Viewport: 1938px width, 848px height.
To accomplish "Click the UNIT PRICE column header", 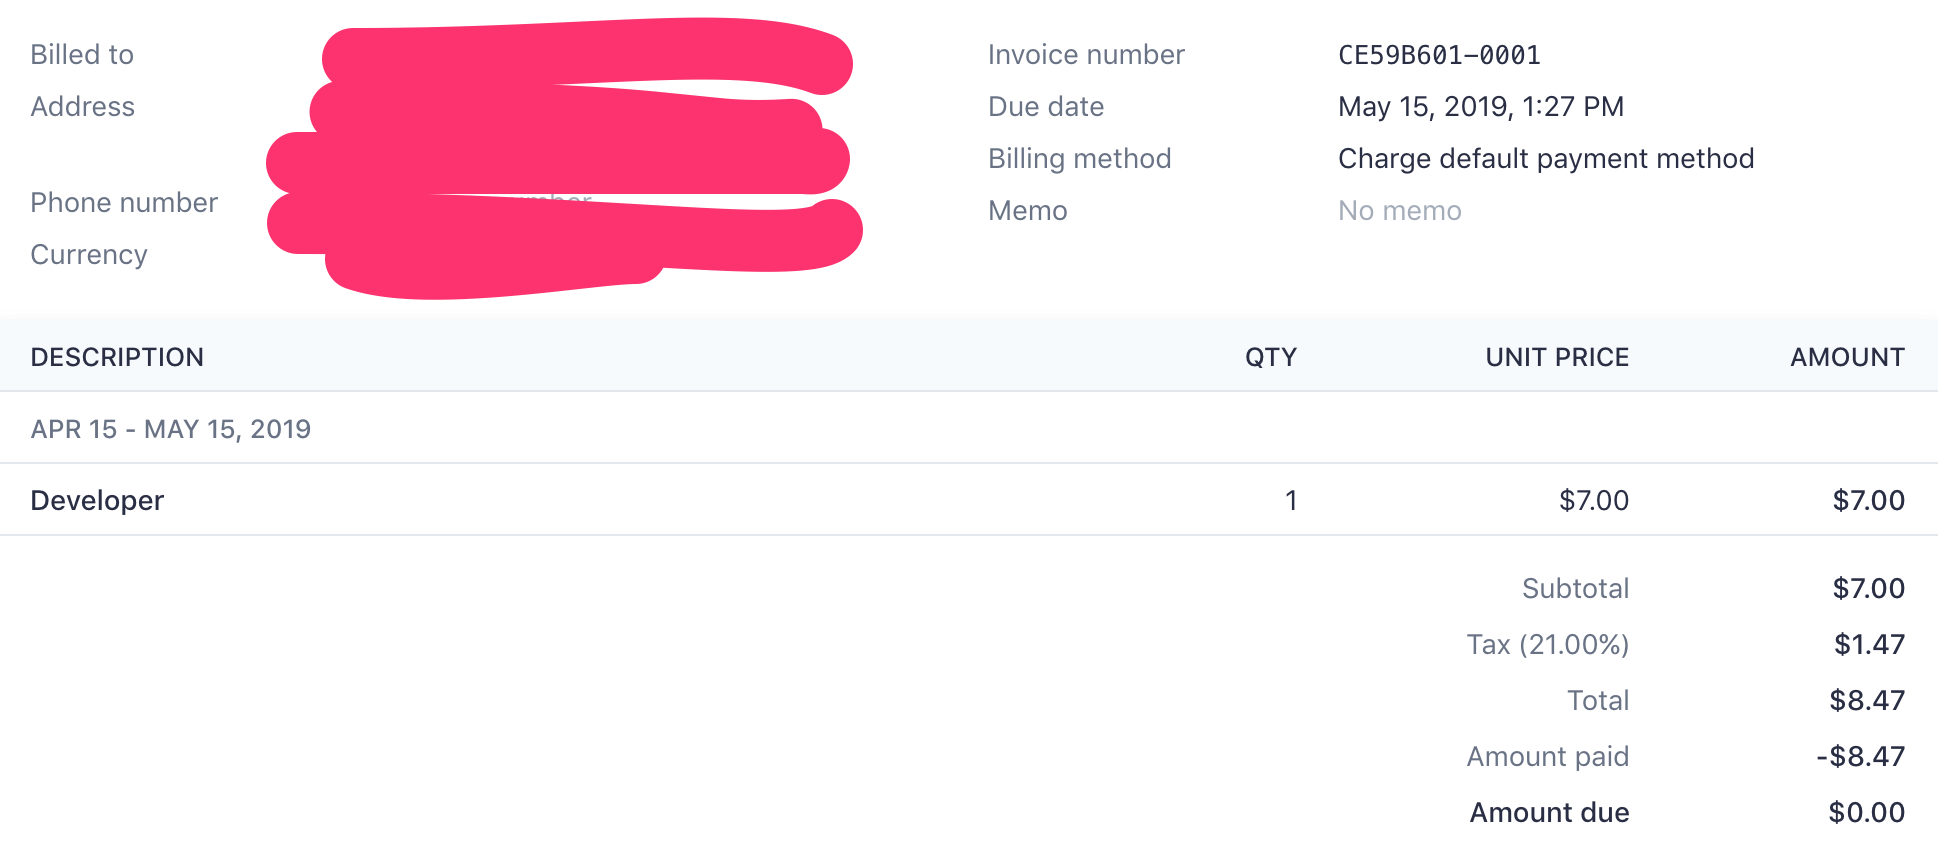I will 1557,357.
